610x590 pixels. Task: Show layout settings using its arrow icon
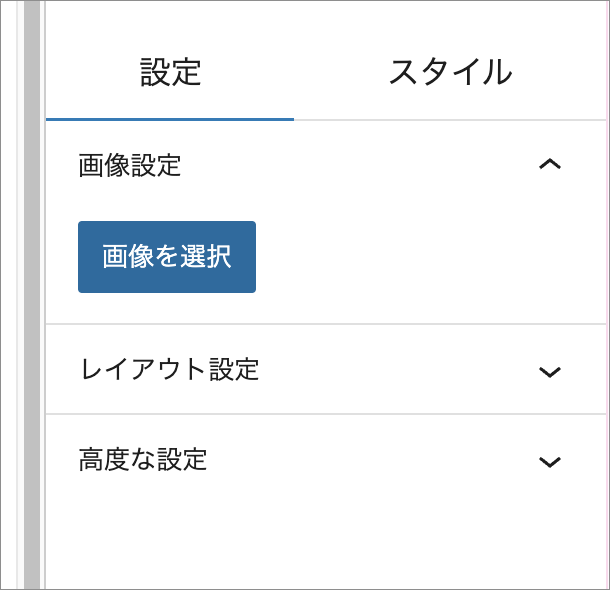(549, 371)
